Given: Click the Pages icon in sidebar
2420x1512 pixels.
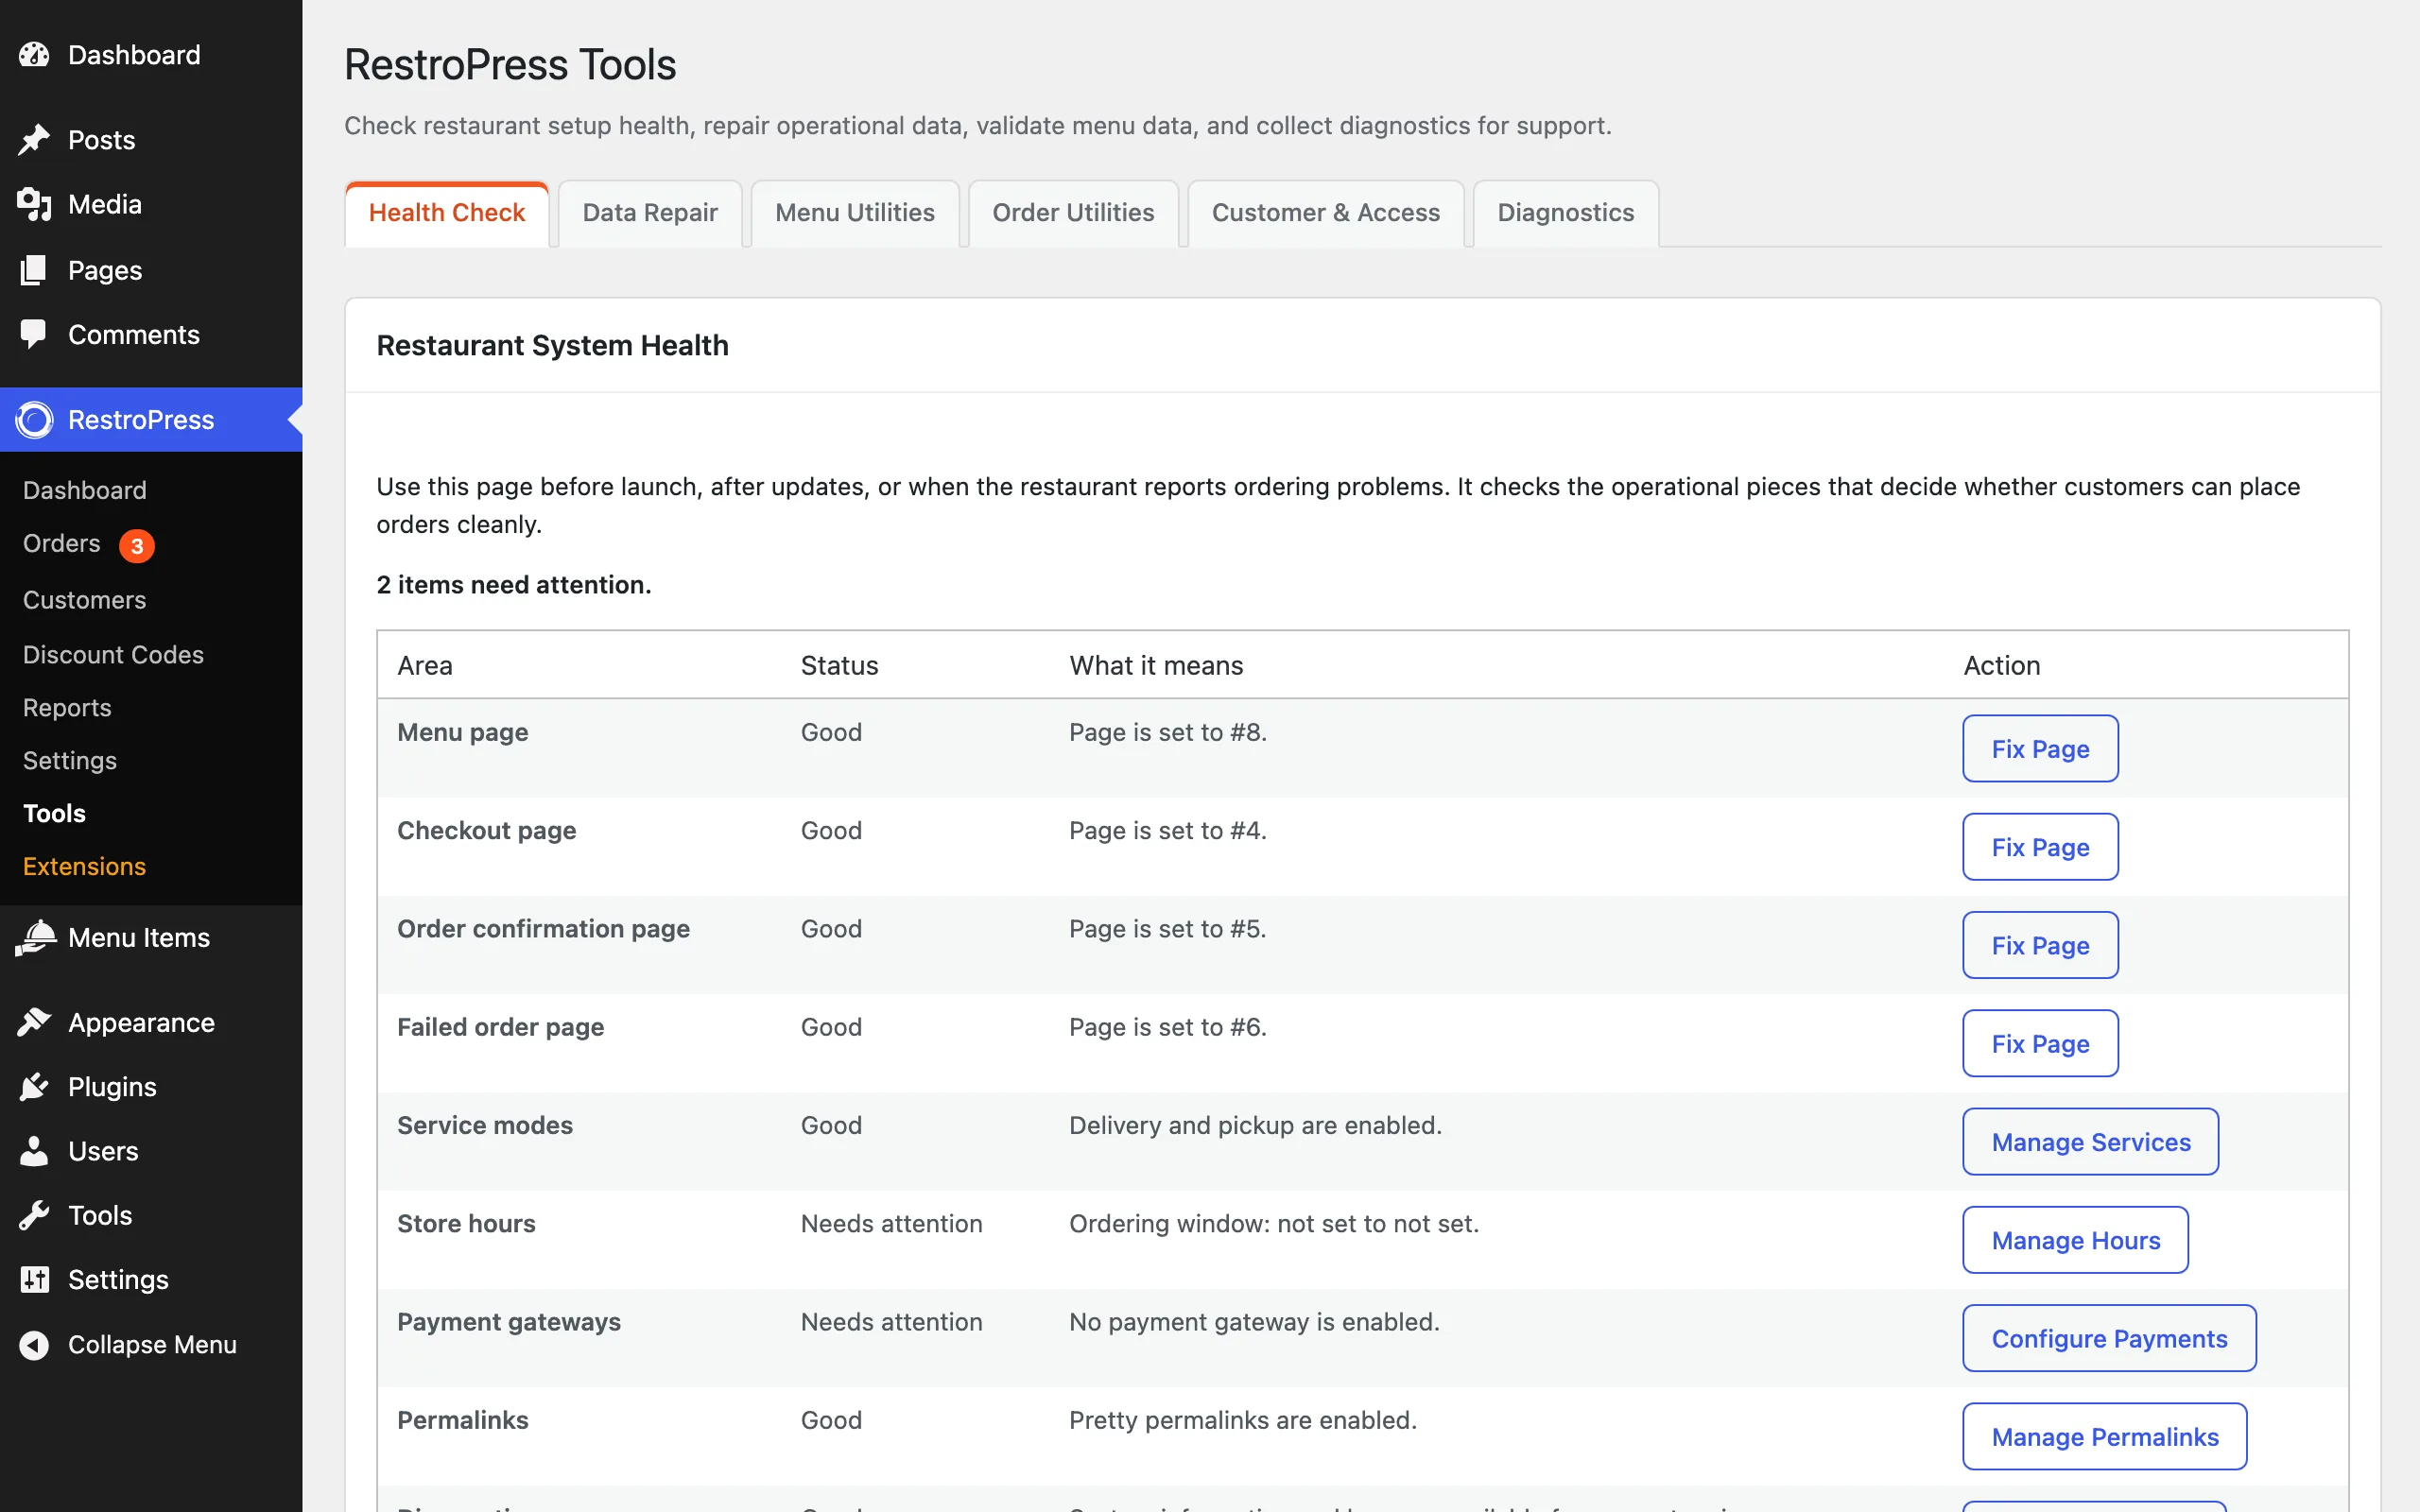Looking at the screenshot, I should click(34, 270).
